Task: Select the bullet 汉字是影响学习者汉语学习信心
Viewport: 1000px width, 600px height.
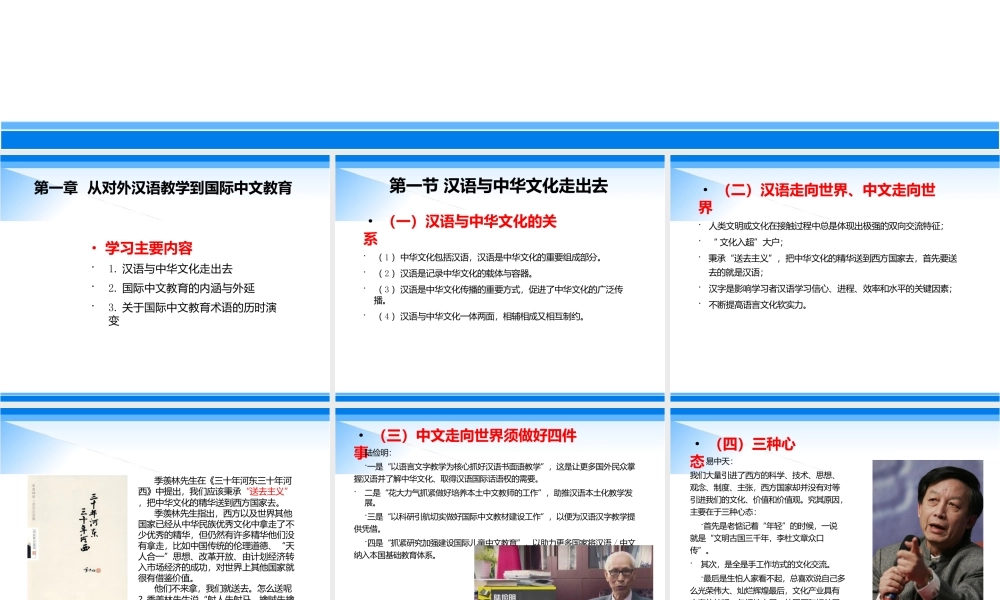Action: click(x=830, y=289)
